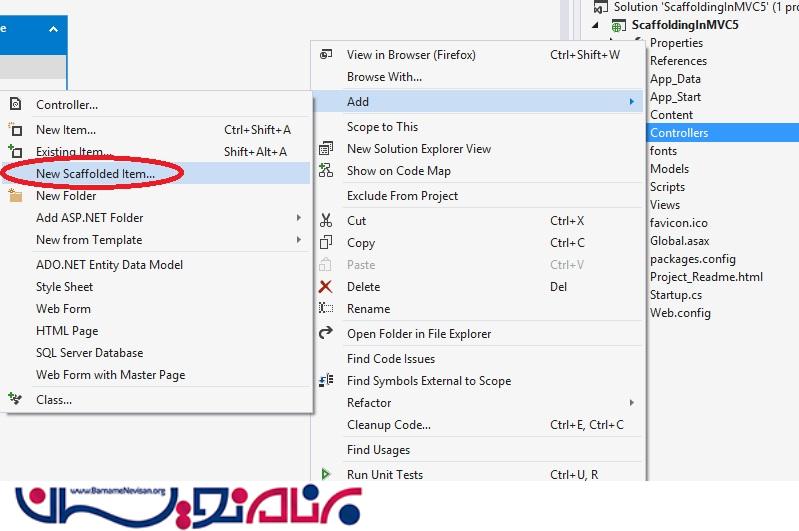
Task: Click the View in Browser icon
Action: (x=326, y=55)
